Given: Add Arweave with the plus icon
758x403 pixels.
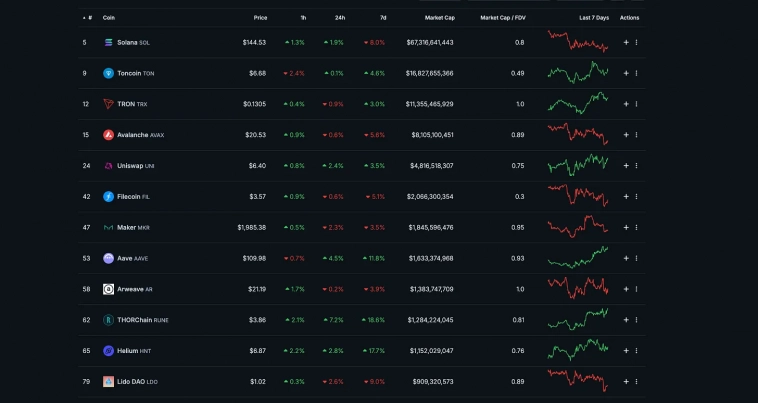Looking at the screenshot, I should coord(626,289).
